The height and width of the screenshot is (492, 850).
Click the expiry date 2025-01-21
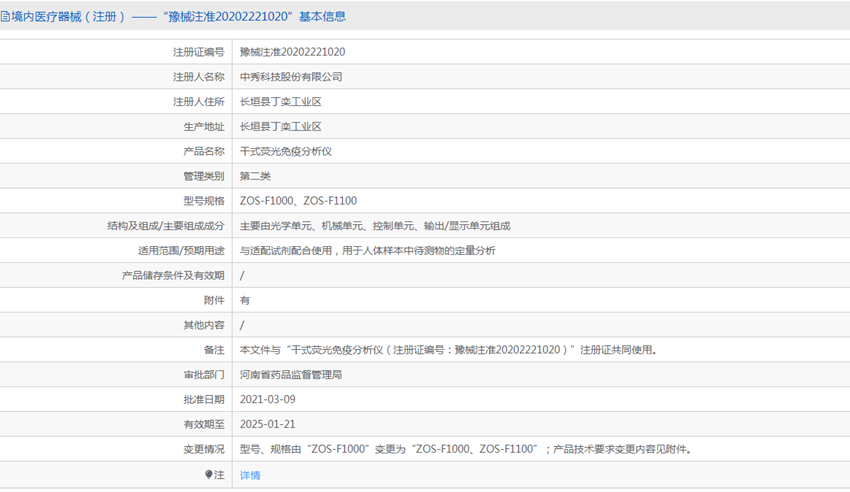[x=267, y=425]
